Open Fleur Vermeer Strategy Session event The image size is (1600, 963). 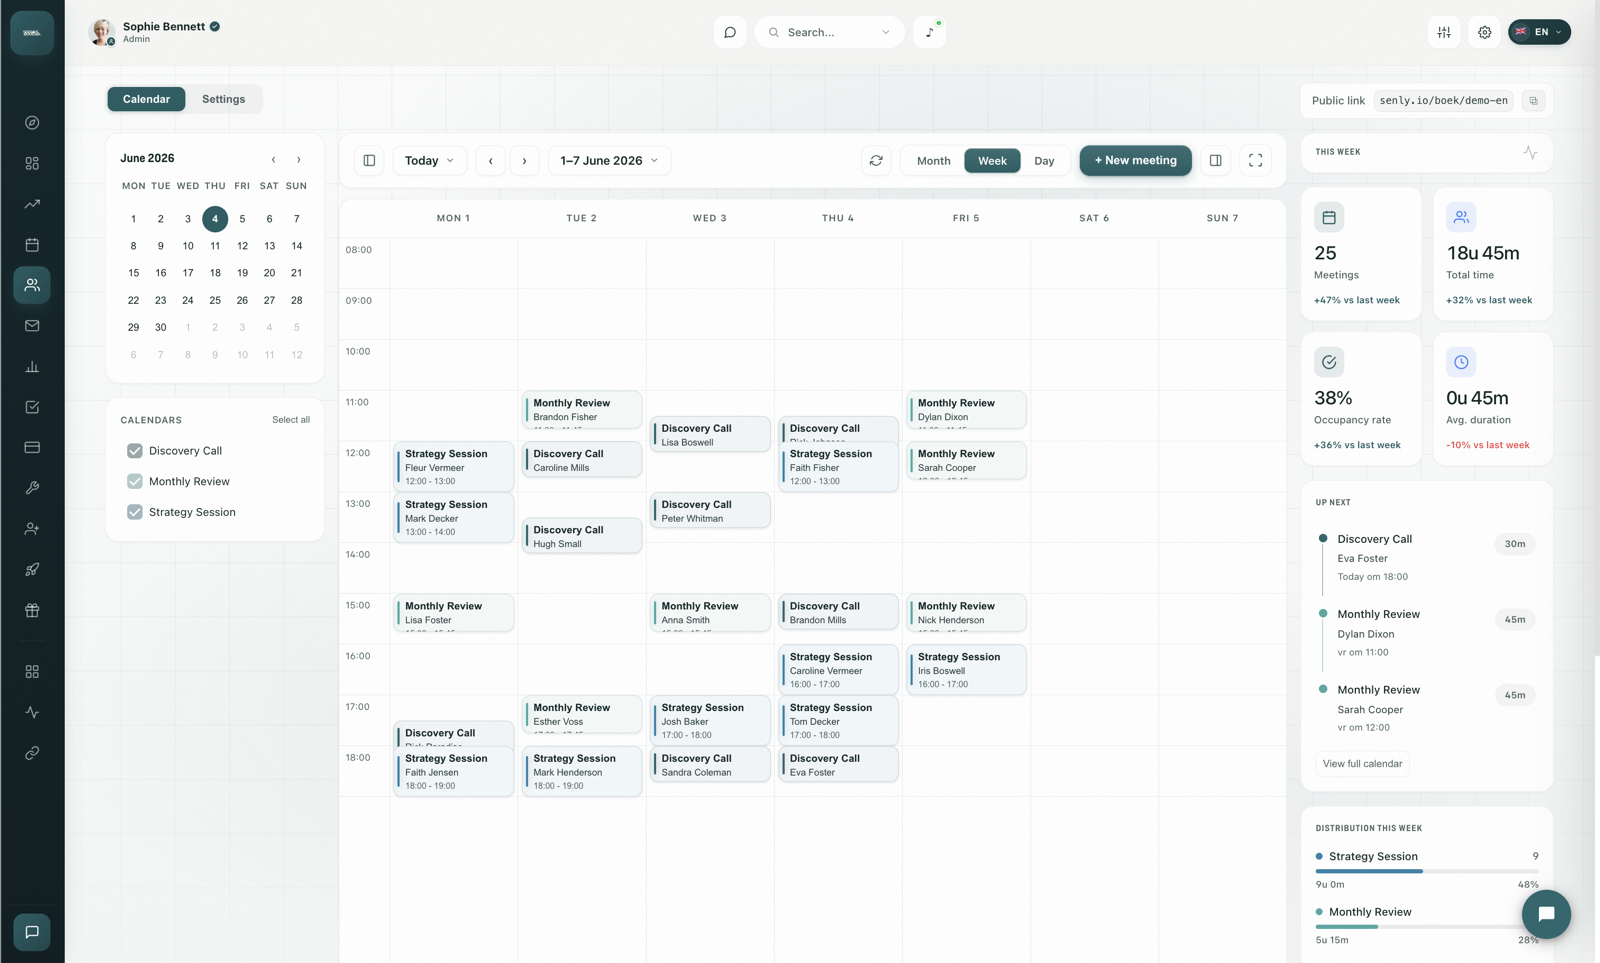pos(454,467)
